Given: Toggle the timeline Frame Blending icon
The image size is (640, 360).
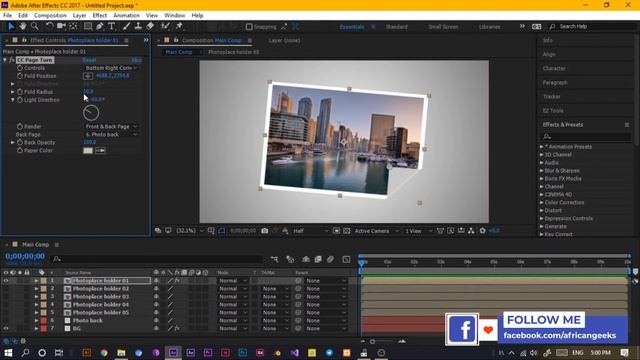Looking at the screenshot, I should 318,259.
